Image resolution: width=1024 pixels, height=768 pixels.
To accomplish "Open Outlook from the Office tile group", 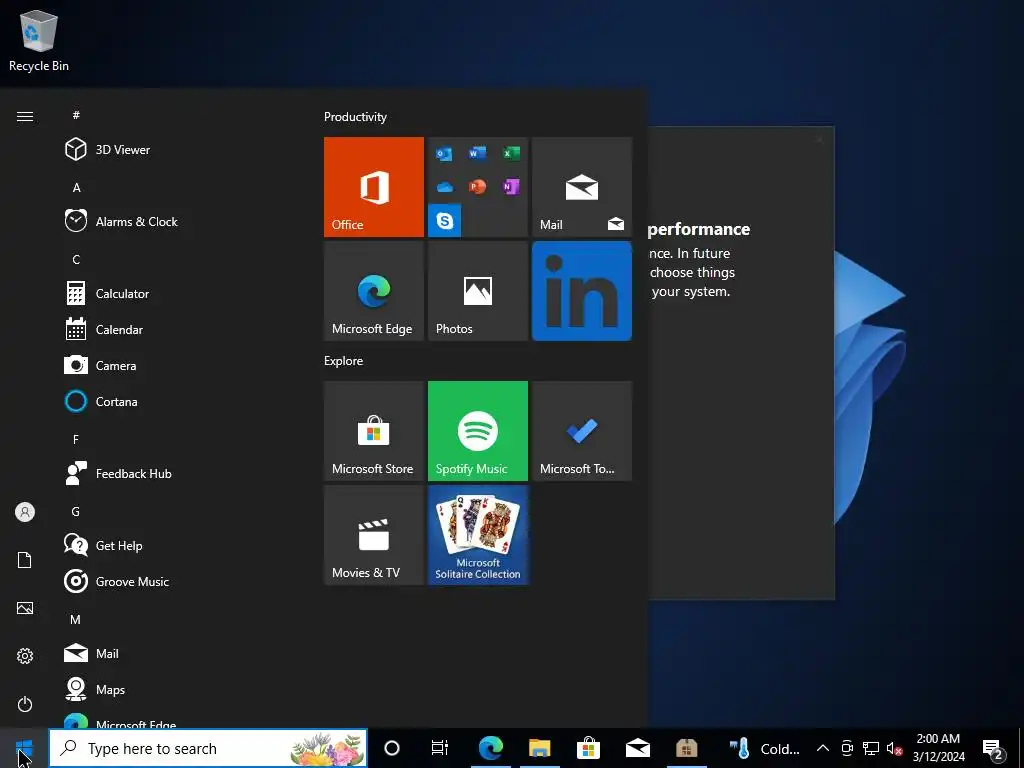I will (444, 153).
